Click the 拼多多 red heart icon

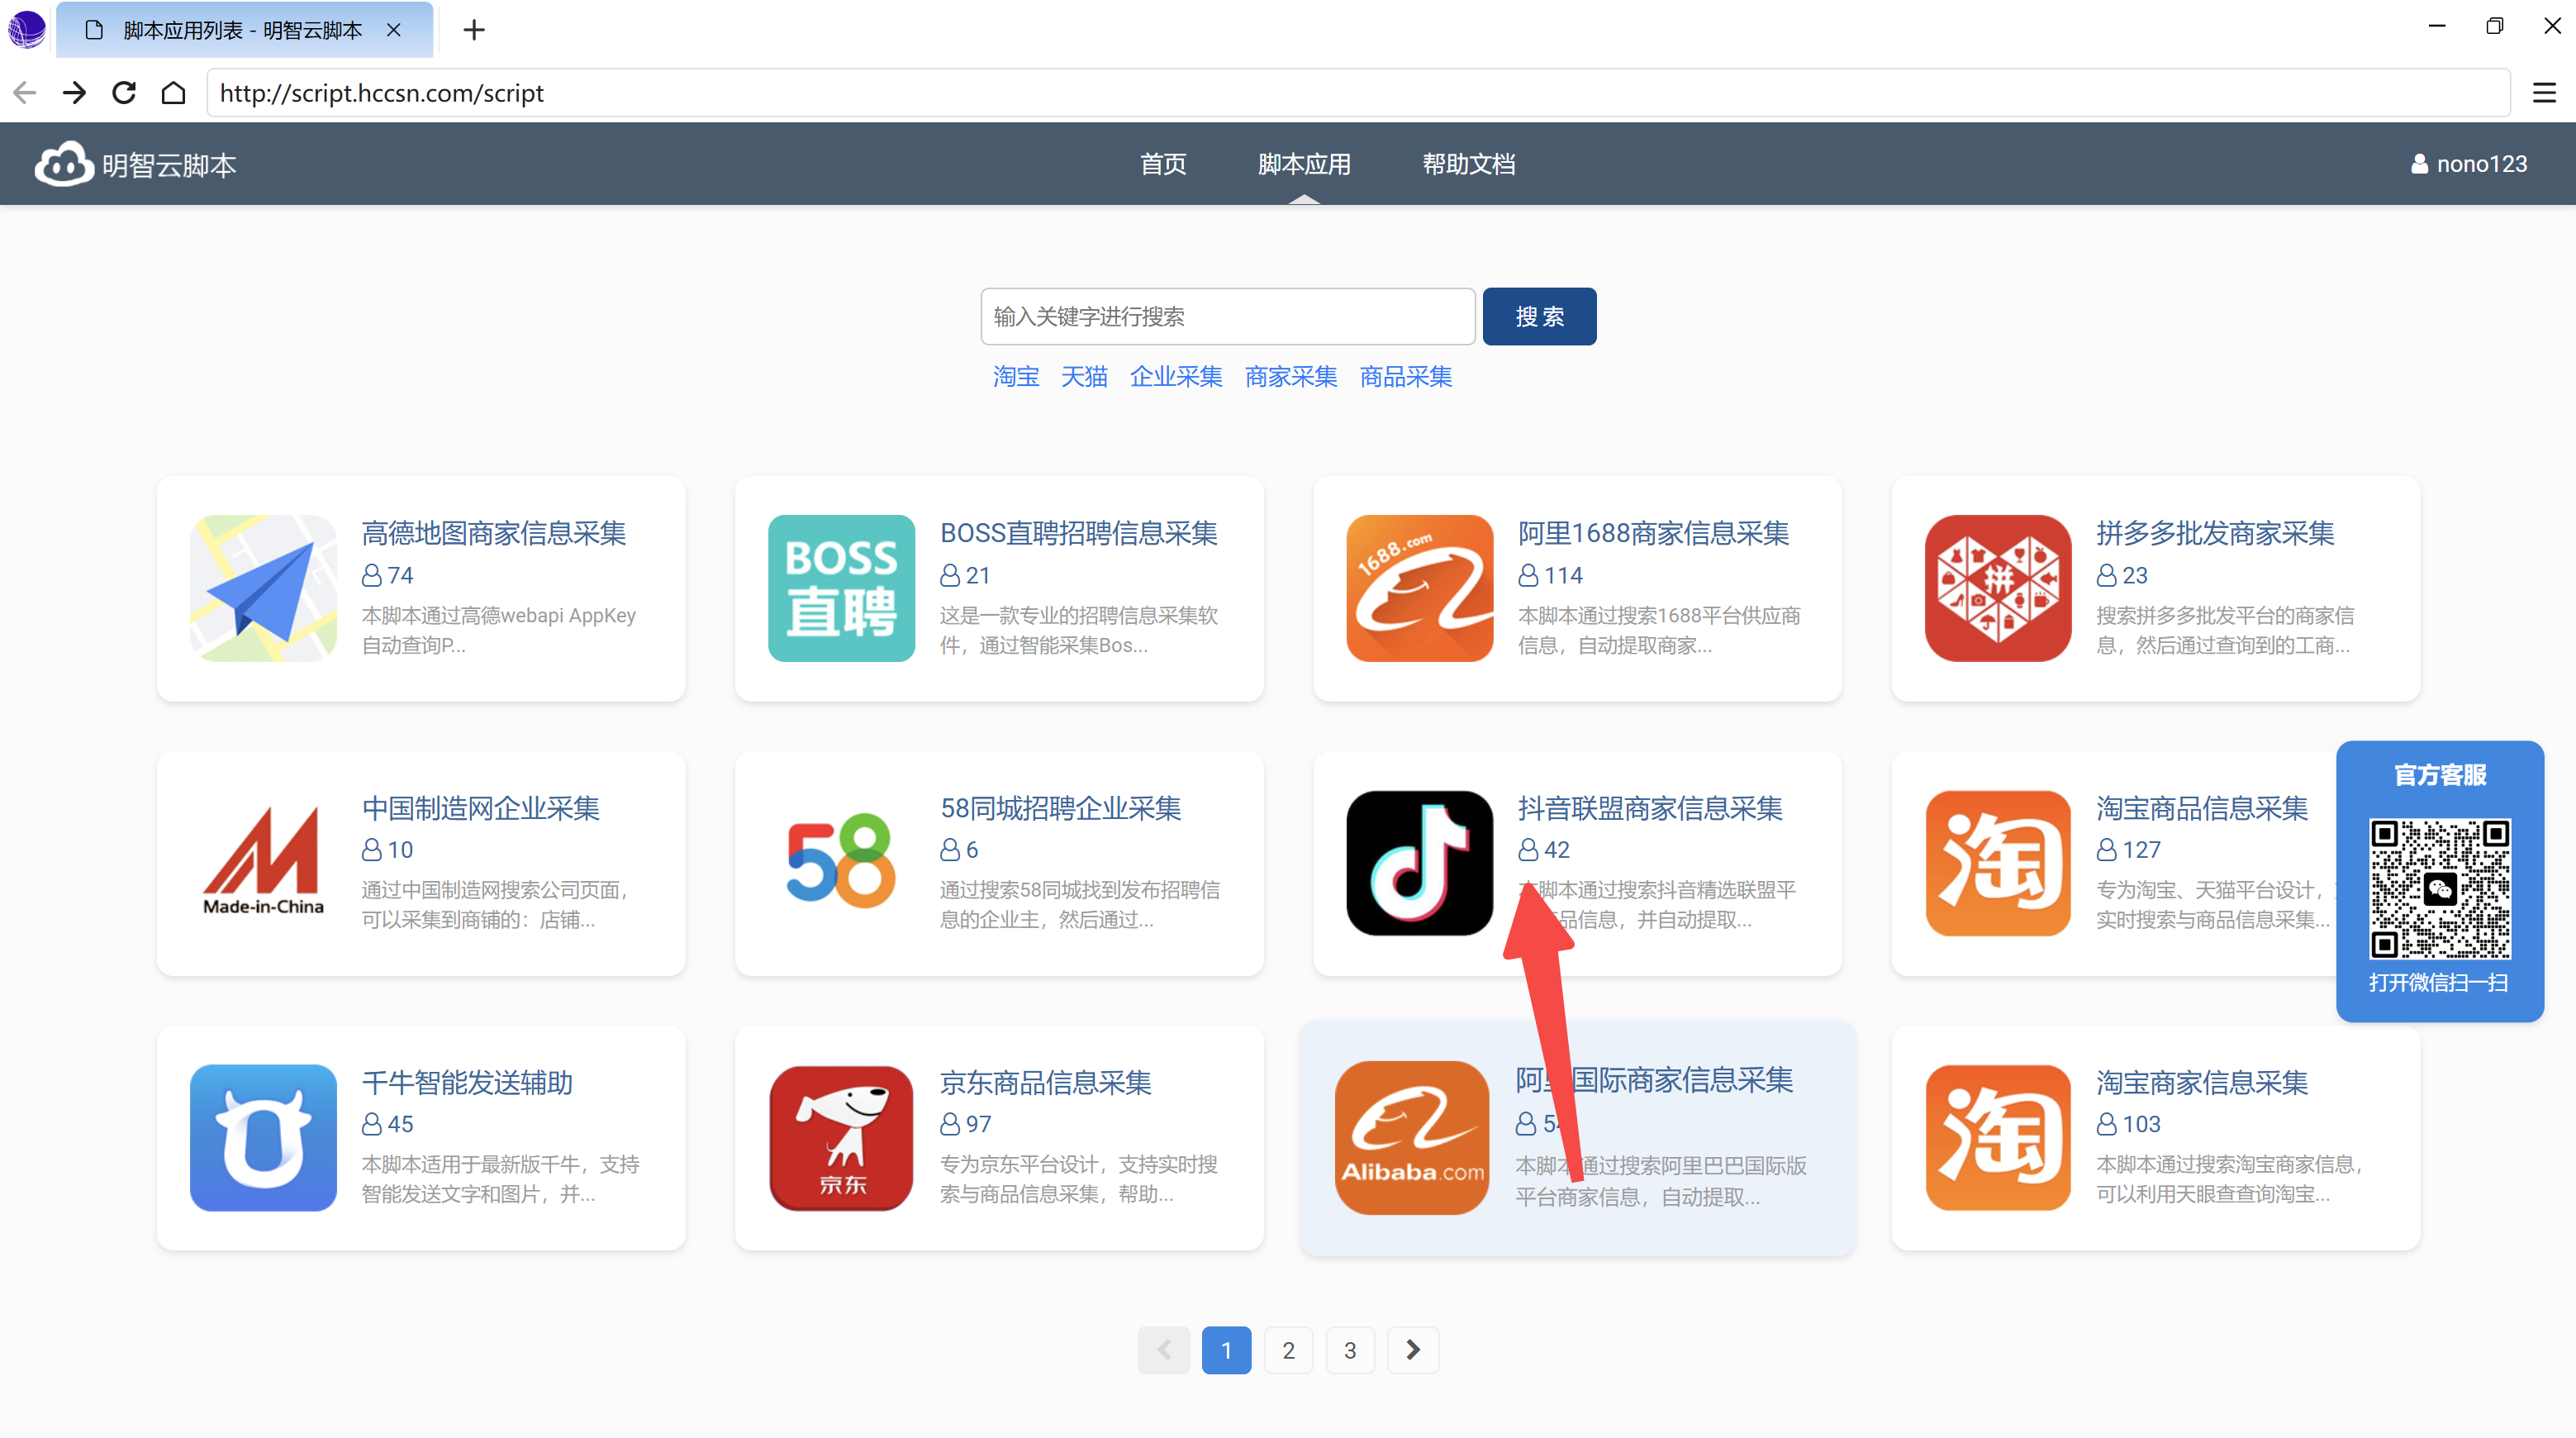(1998, 588)
